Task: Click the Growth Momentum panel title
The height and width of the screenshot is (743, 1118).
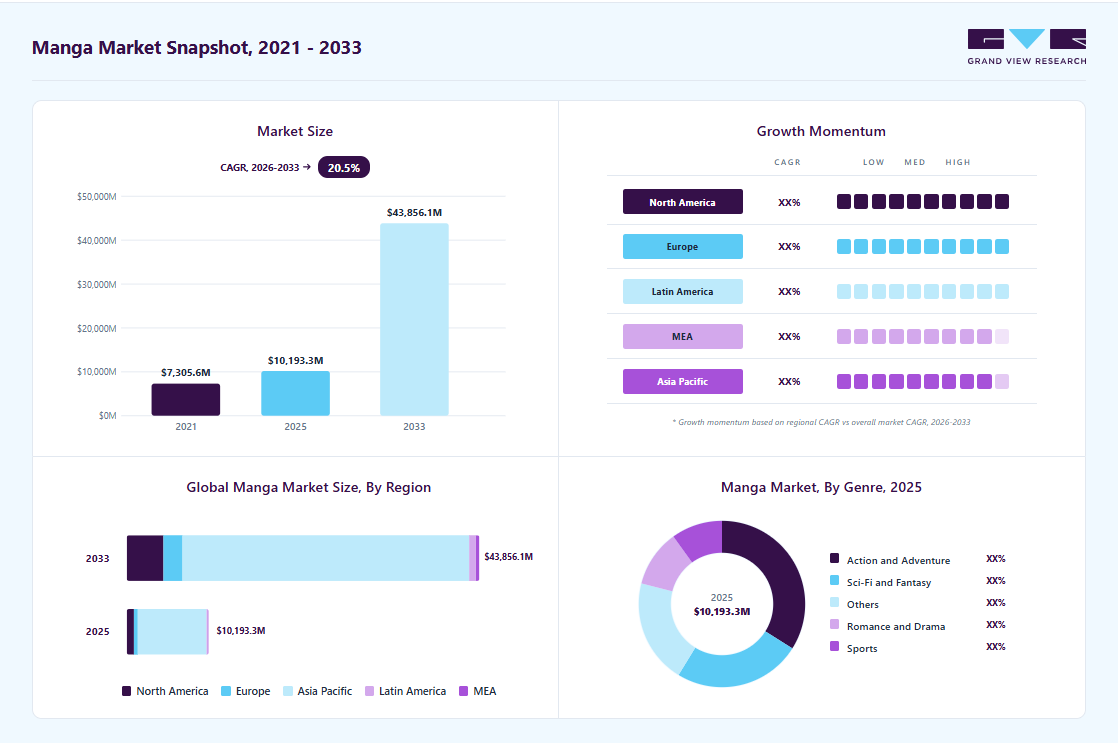Action: (x=821, y=131)
